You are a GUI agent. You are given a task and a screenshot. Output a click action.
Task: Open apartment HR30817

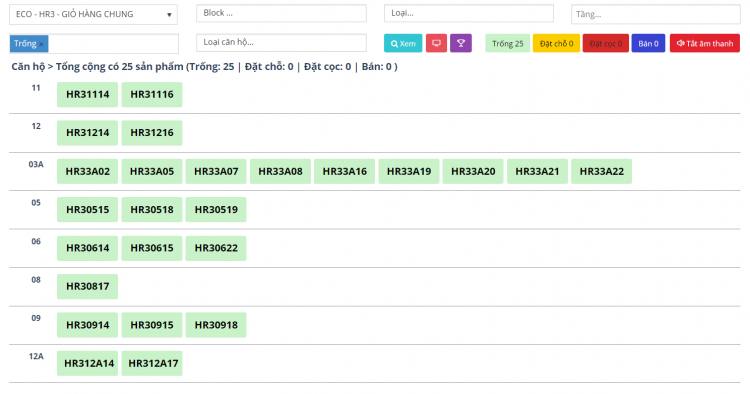pos(88,286)
